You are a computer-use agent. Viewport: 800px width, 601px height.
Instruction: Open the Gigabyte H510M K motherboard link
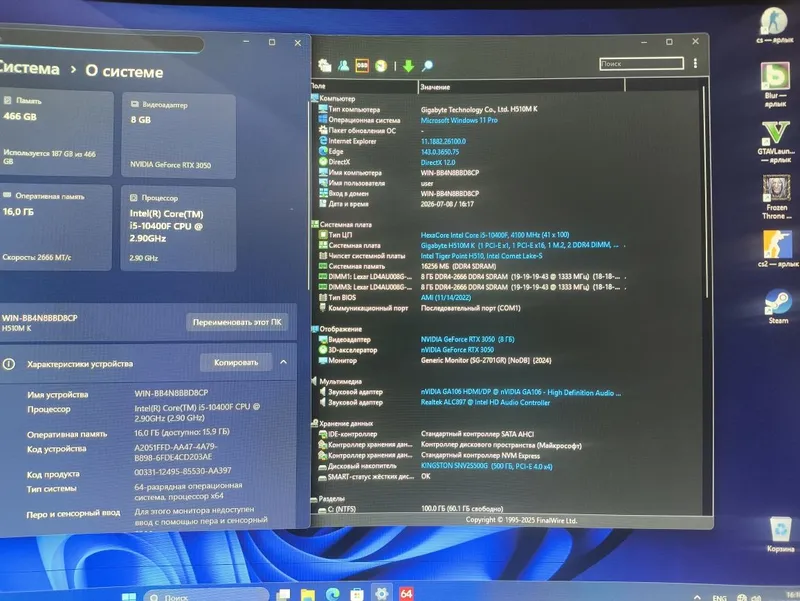[519, 245]
